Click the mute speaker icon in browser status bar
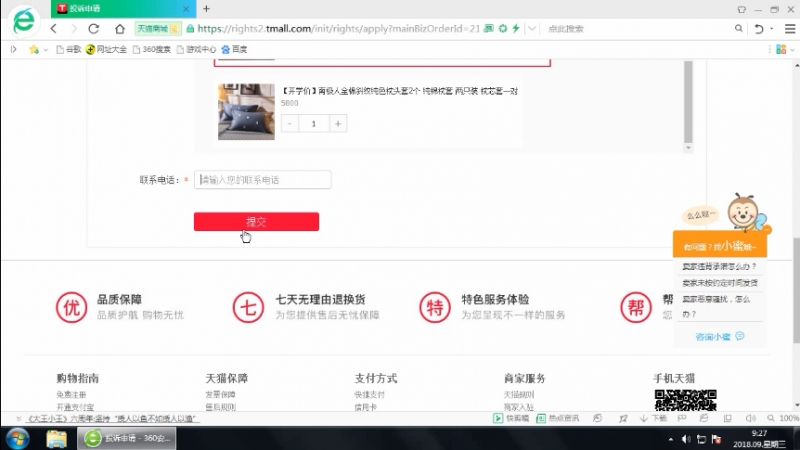This screenshot has height=450, width=800. coord(751,418)
